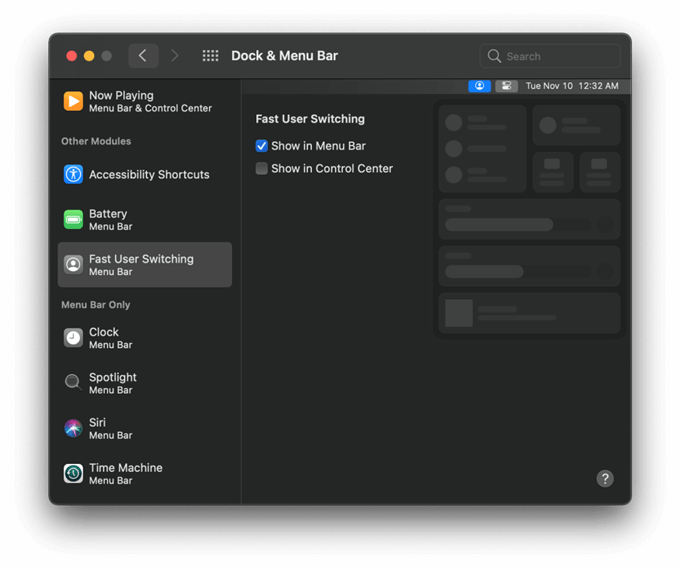Click in the Search input field
Image resolution: width=680 pixels, height=569 pixels.
pos(550,56)
